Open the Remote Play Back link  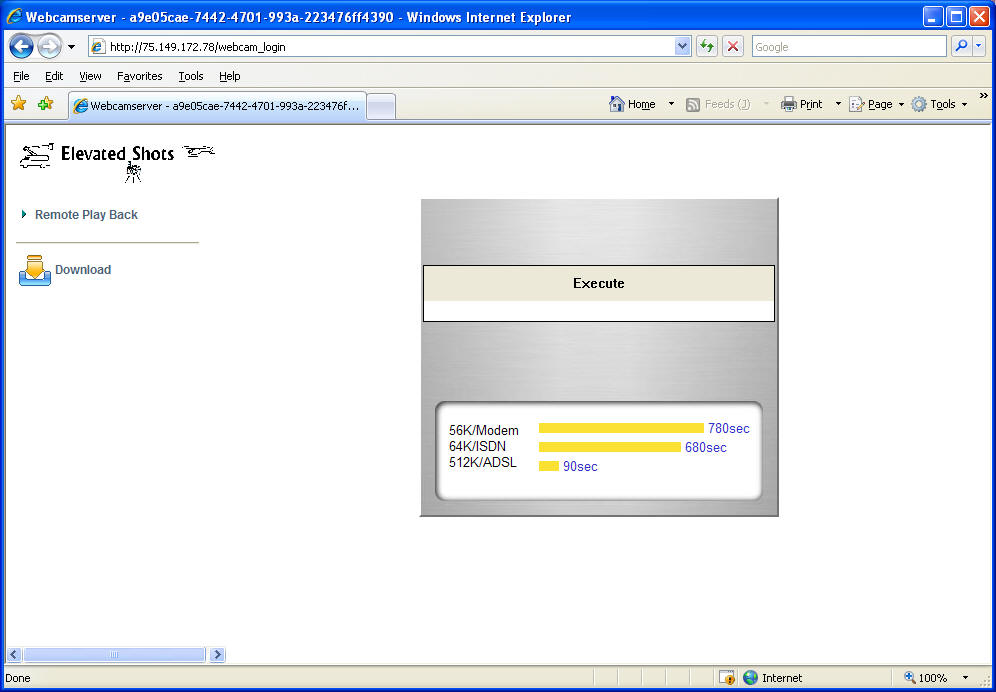click(x=86, y=215)
